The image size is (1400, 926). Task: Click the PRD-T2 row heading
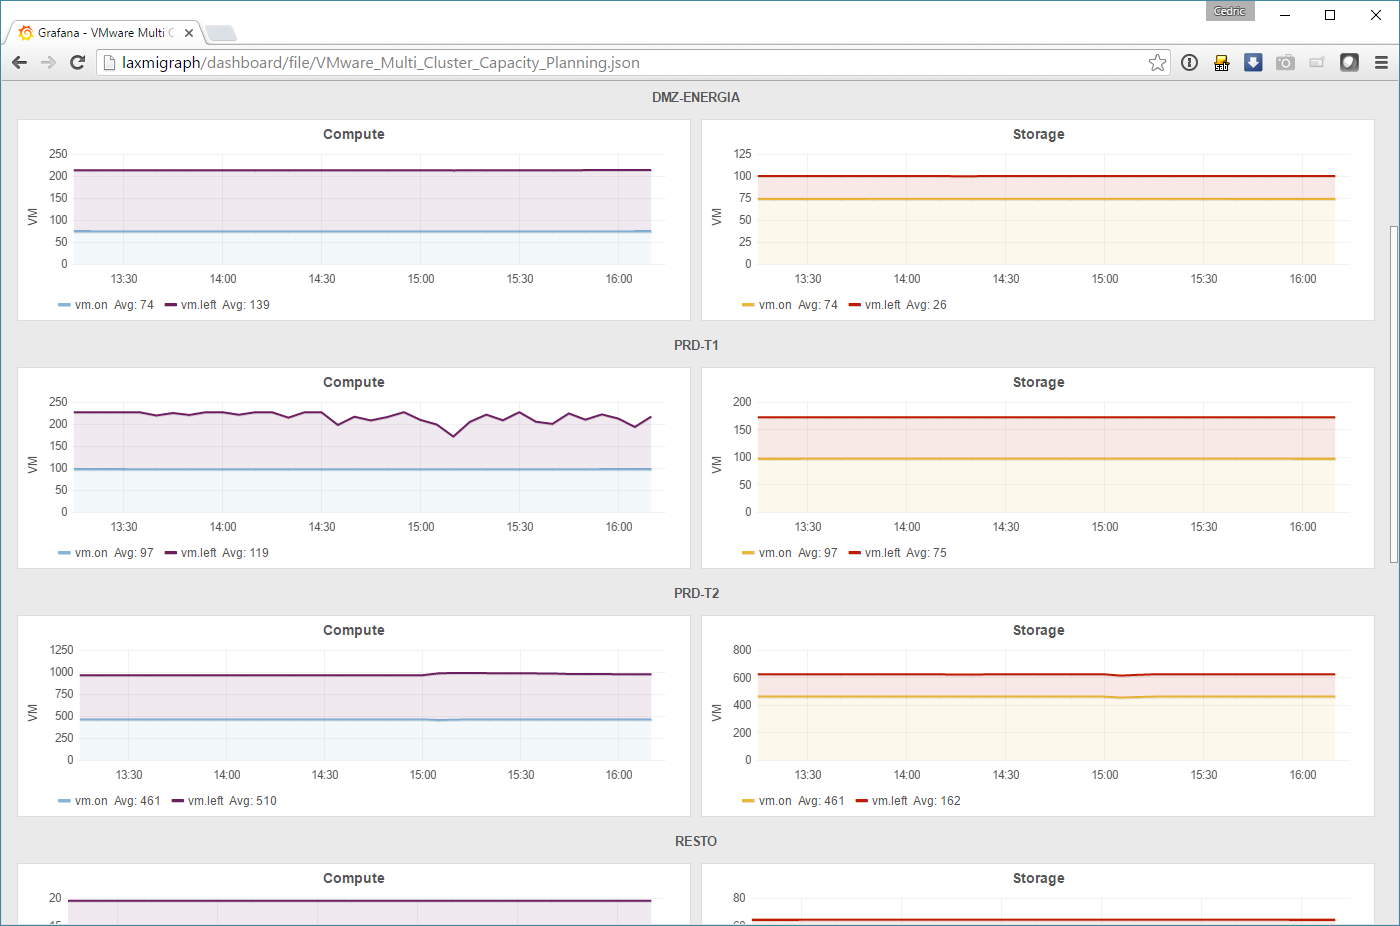696,593
